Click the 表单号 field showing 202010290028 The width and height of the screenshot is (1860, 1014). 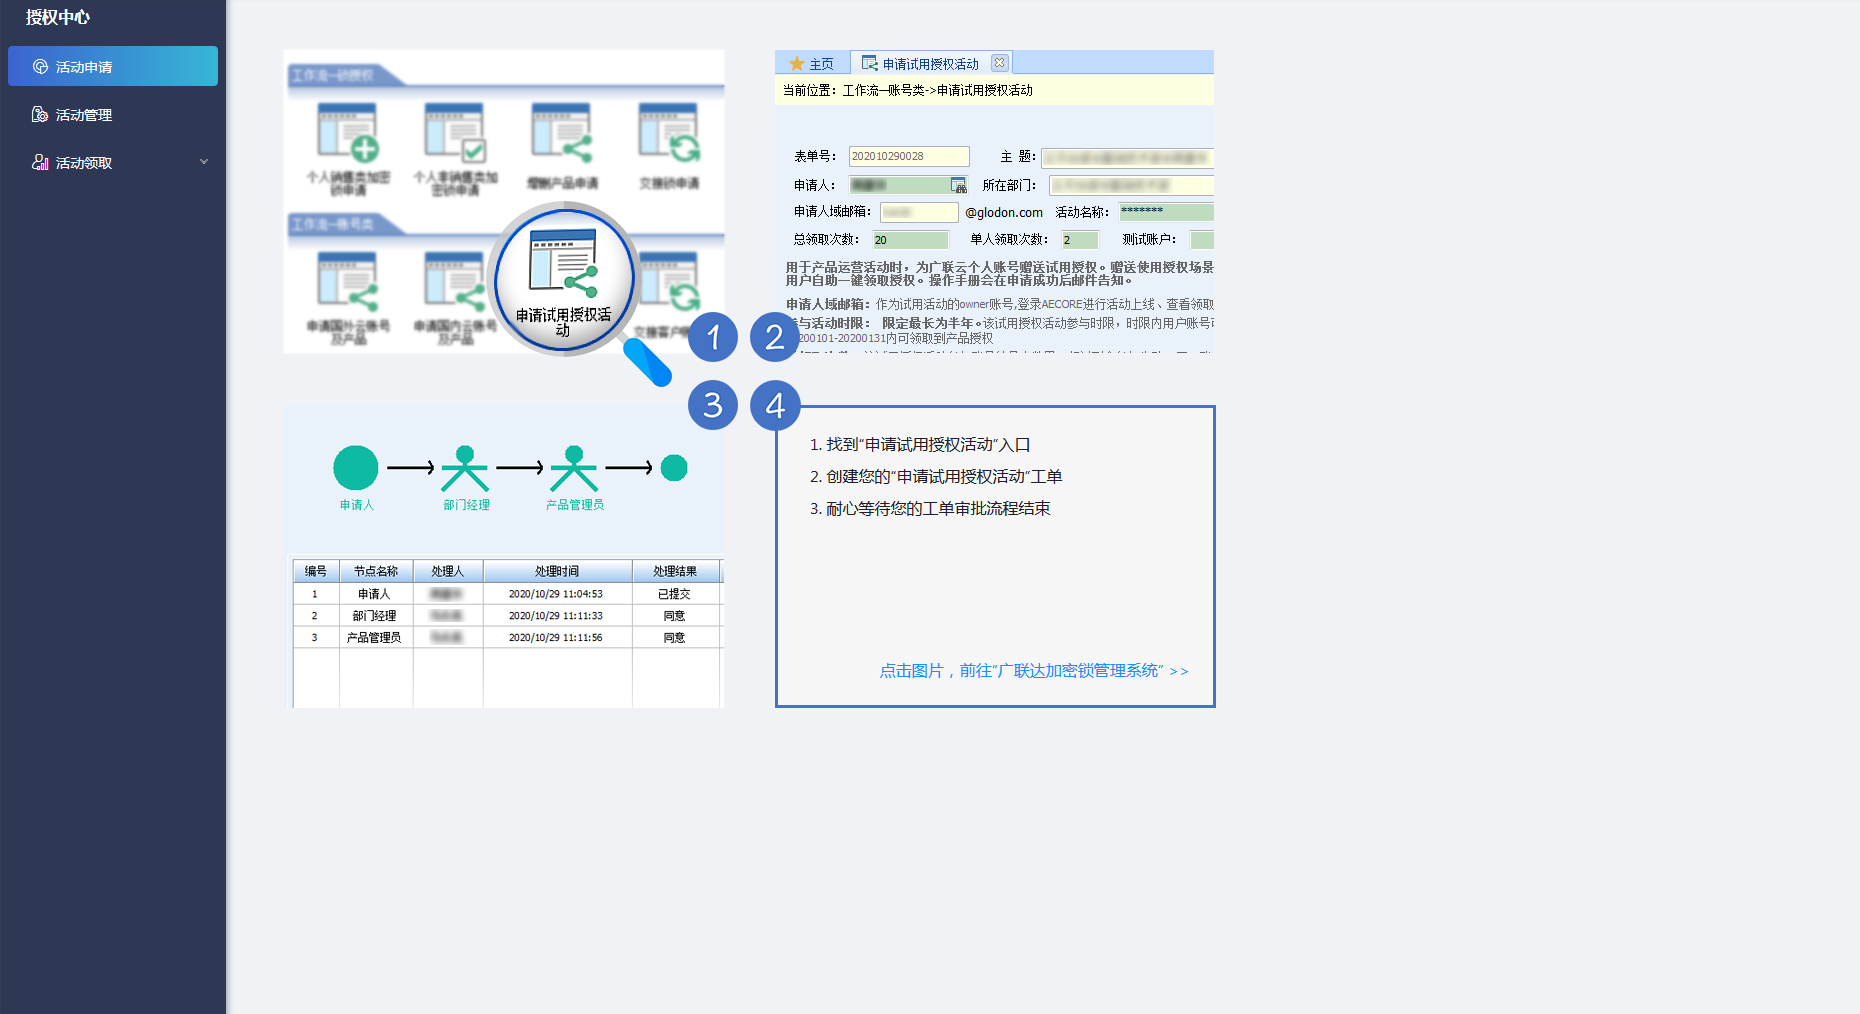[x=908, y=156]
